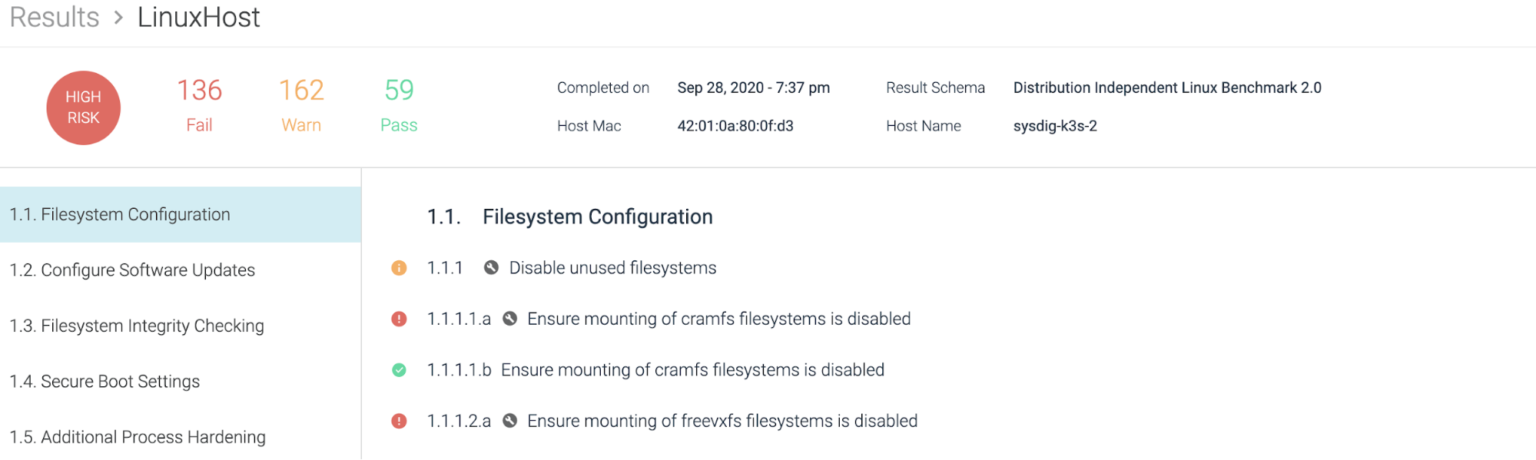Click wrench icon beside freevxfs filesystems check

[509, 421]
